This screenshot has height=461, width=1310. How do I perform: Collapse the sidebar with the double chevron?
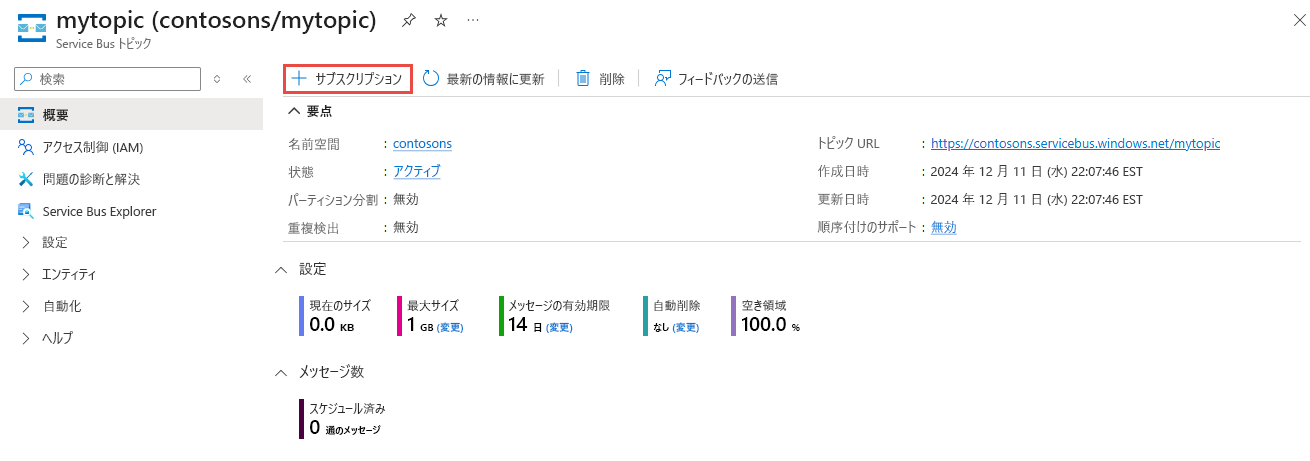pos(247,79)
